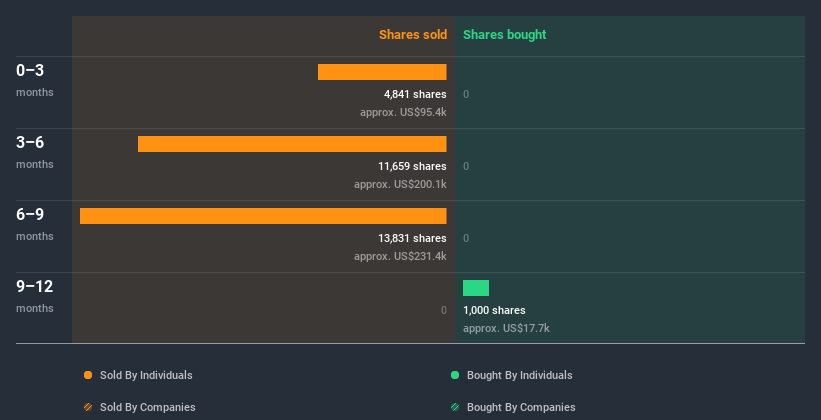Image resolution: width=821 pixels, height=420 pixels.
Task: Click the 3–6 months orange sold bar
Action: [x=292, y=144]
